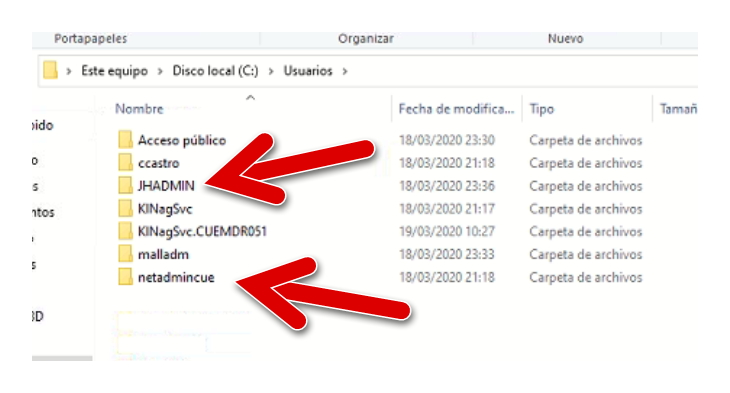Select the JHADMIN folder icon
This screenshot has width=730, height=393.
click(125, 185)
